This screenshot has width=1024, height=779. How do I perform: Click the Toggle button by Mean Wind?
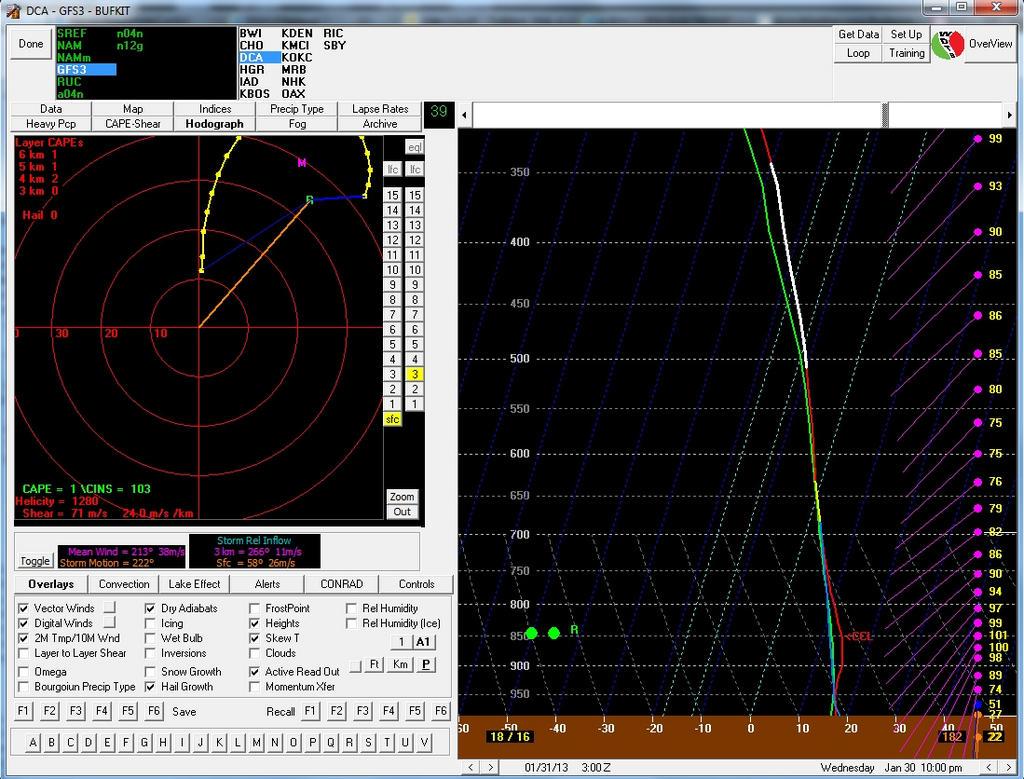click(35, 561)
